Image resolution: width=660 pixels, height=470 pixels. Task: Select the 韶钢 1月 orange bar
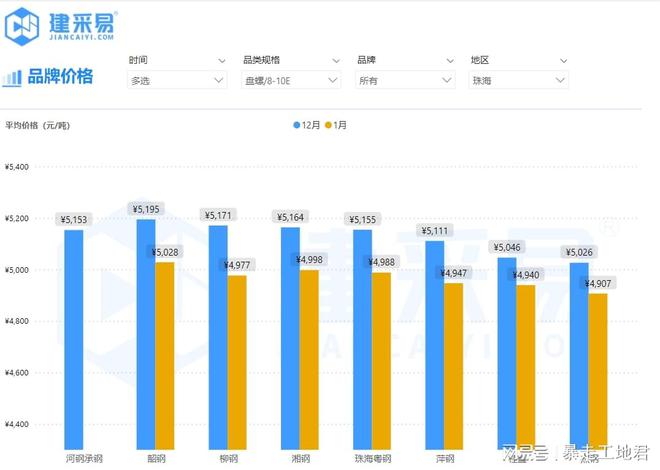pyautogui.click(x=165, y=356)
